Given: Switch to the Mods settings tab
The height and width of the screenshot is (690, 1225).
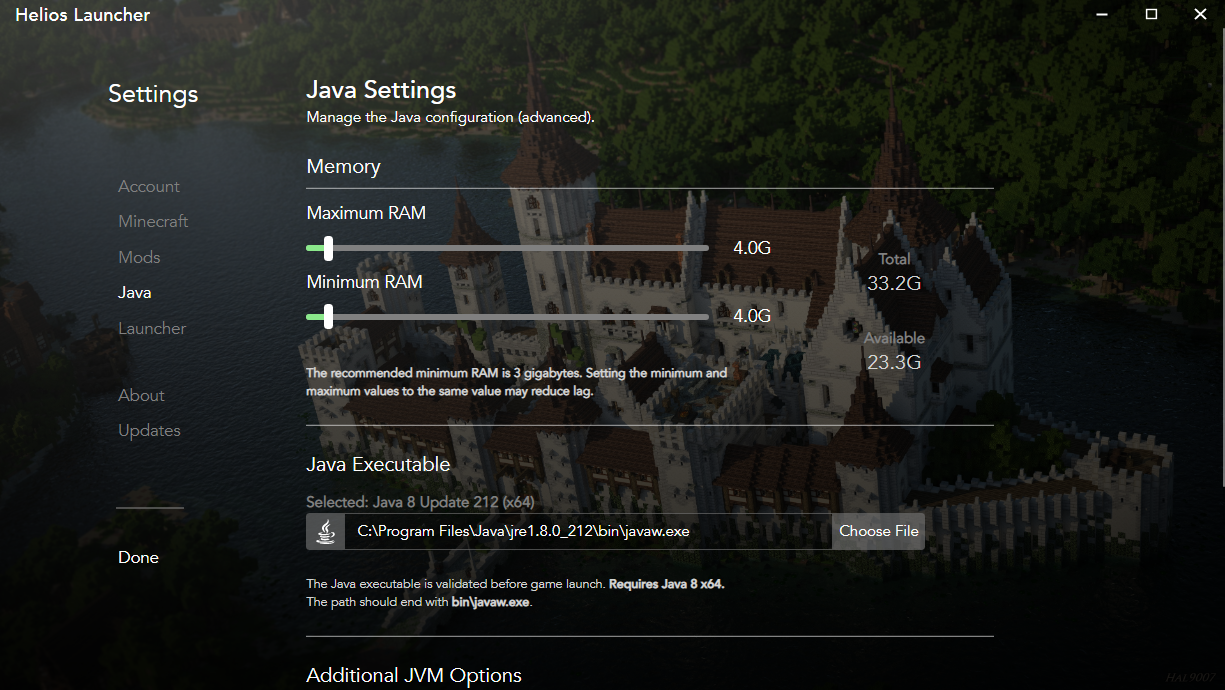Looking at the screenshot, I should pos(139,258).
